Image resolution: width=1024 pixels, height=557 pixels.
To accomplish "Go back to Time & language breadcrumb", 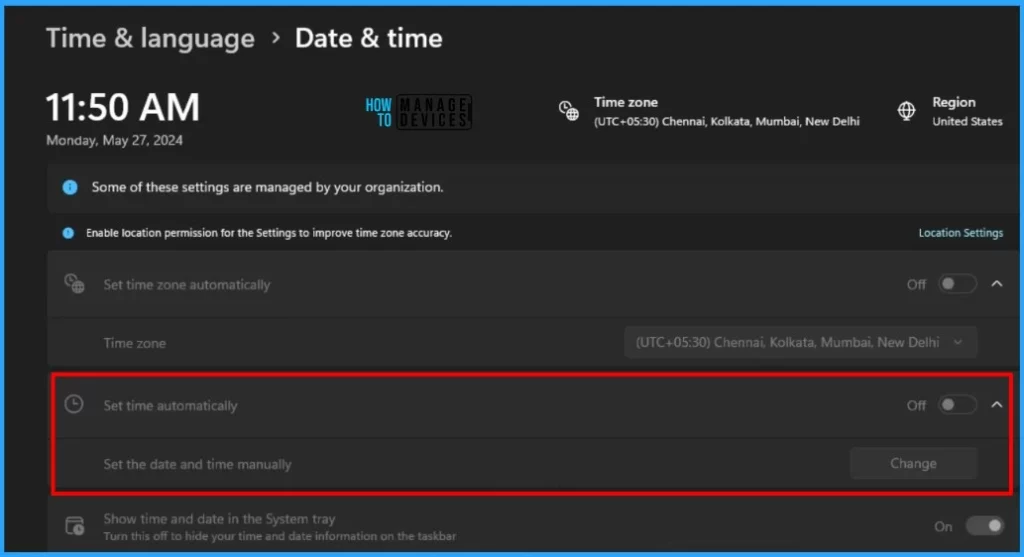I will [x=150, y=39].
